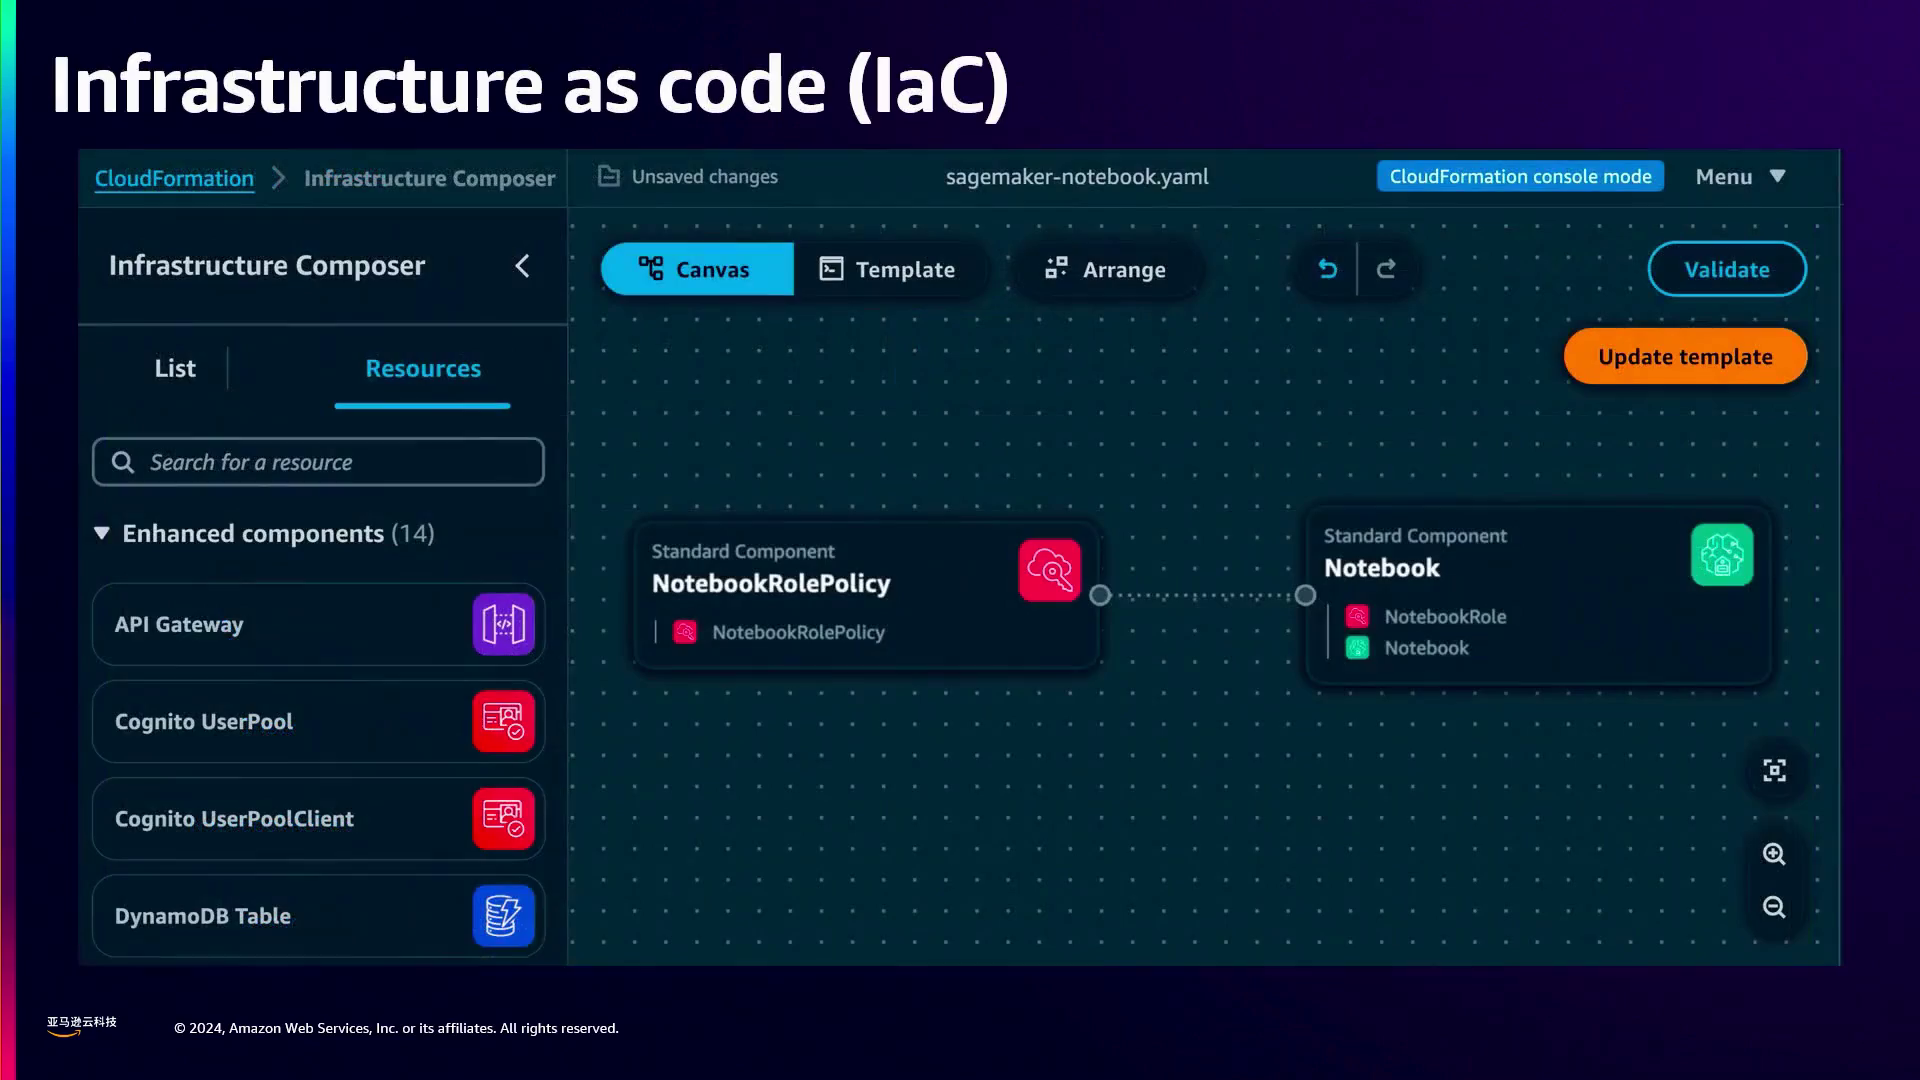
Task: Select the API Gateway component name
Action: coord(179,625)
